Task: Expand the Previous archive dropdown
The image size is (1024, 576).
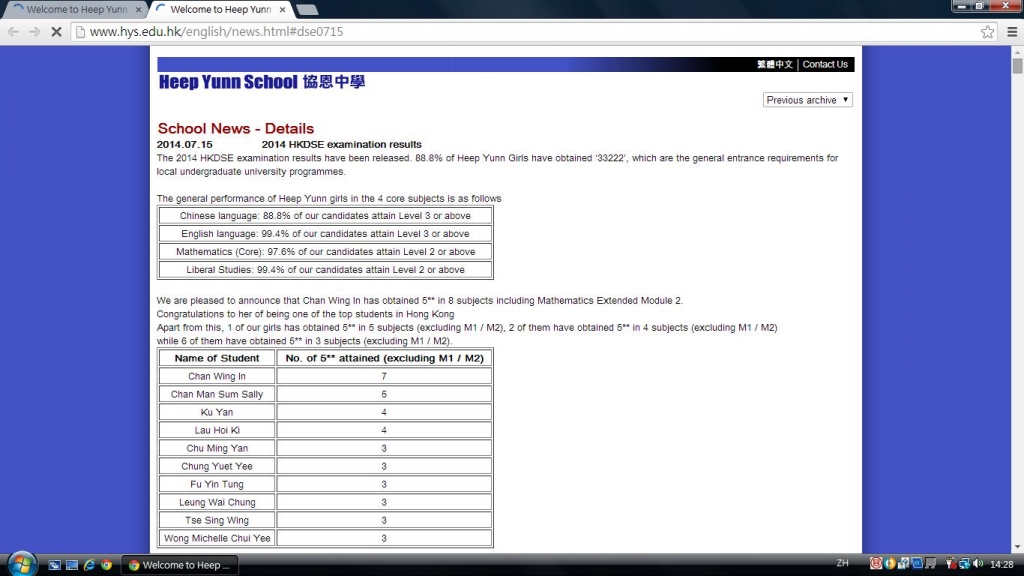Action: (x=808, y=100)
